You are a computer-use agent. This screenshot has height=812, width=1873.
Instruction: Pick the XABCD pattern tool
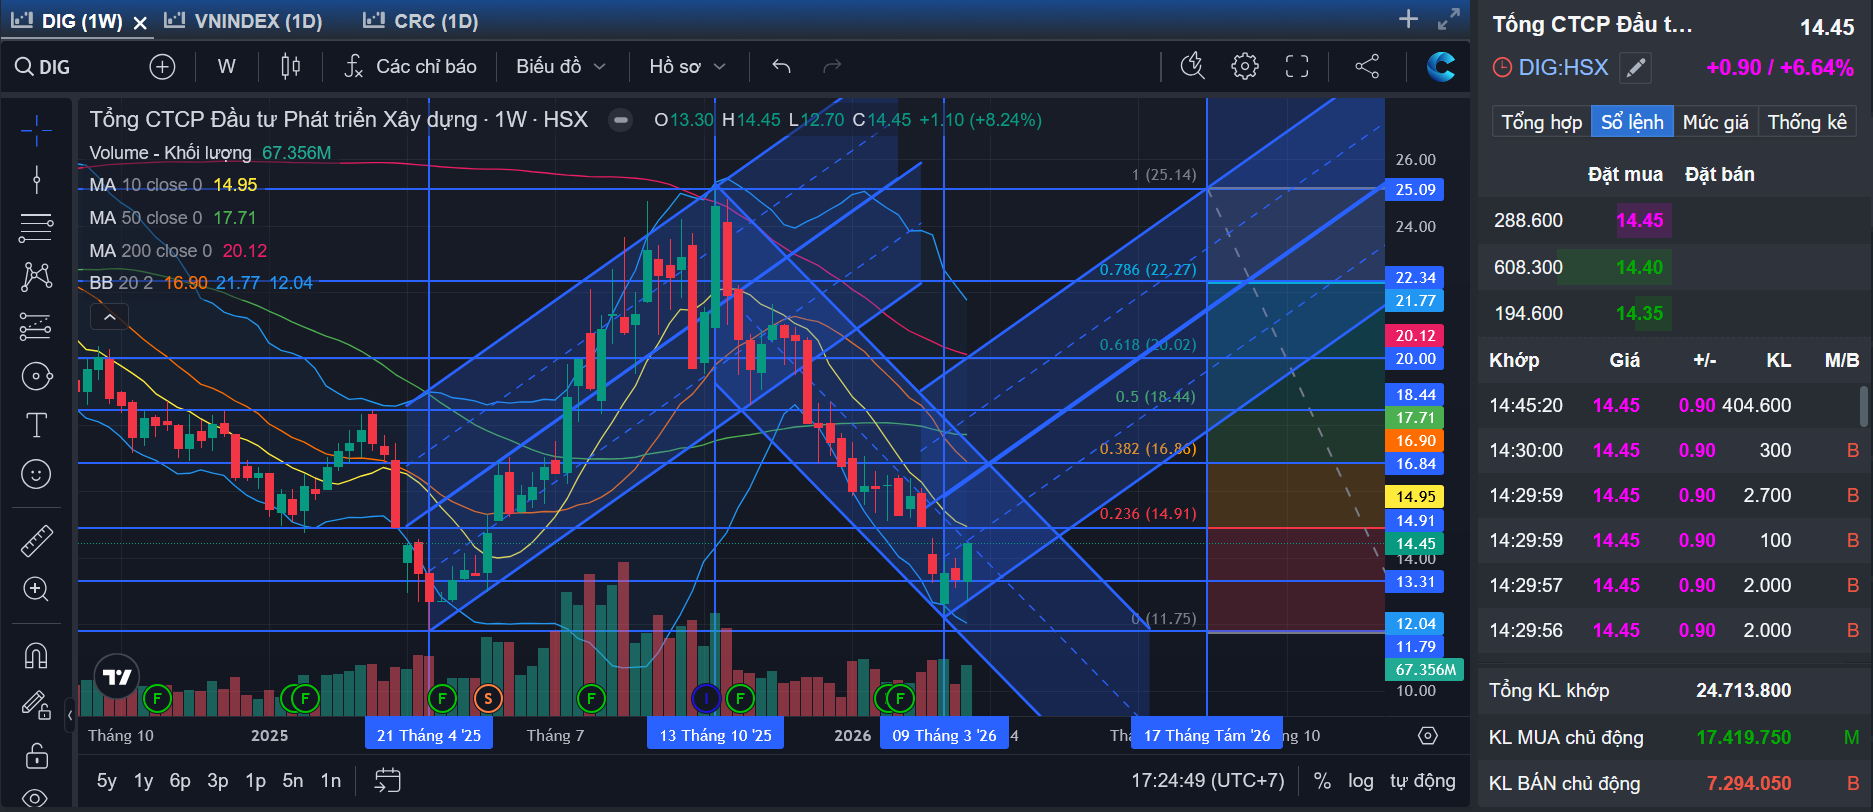coord(36,277)
